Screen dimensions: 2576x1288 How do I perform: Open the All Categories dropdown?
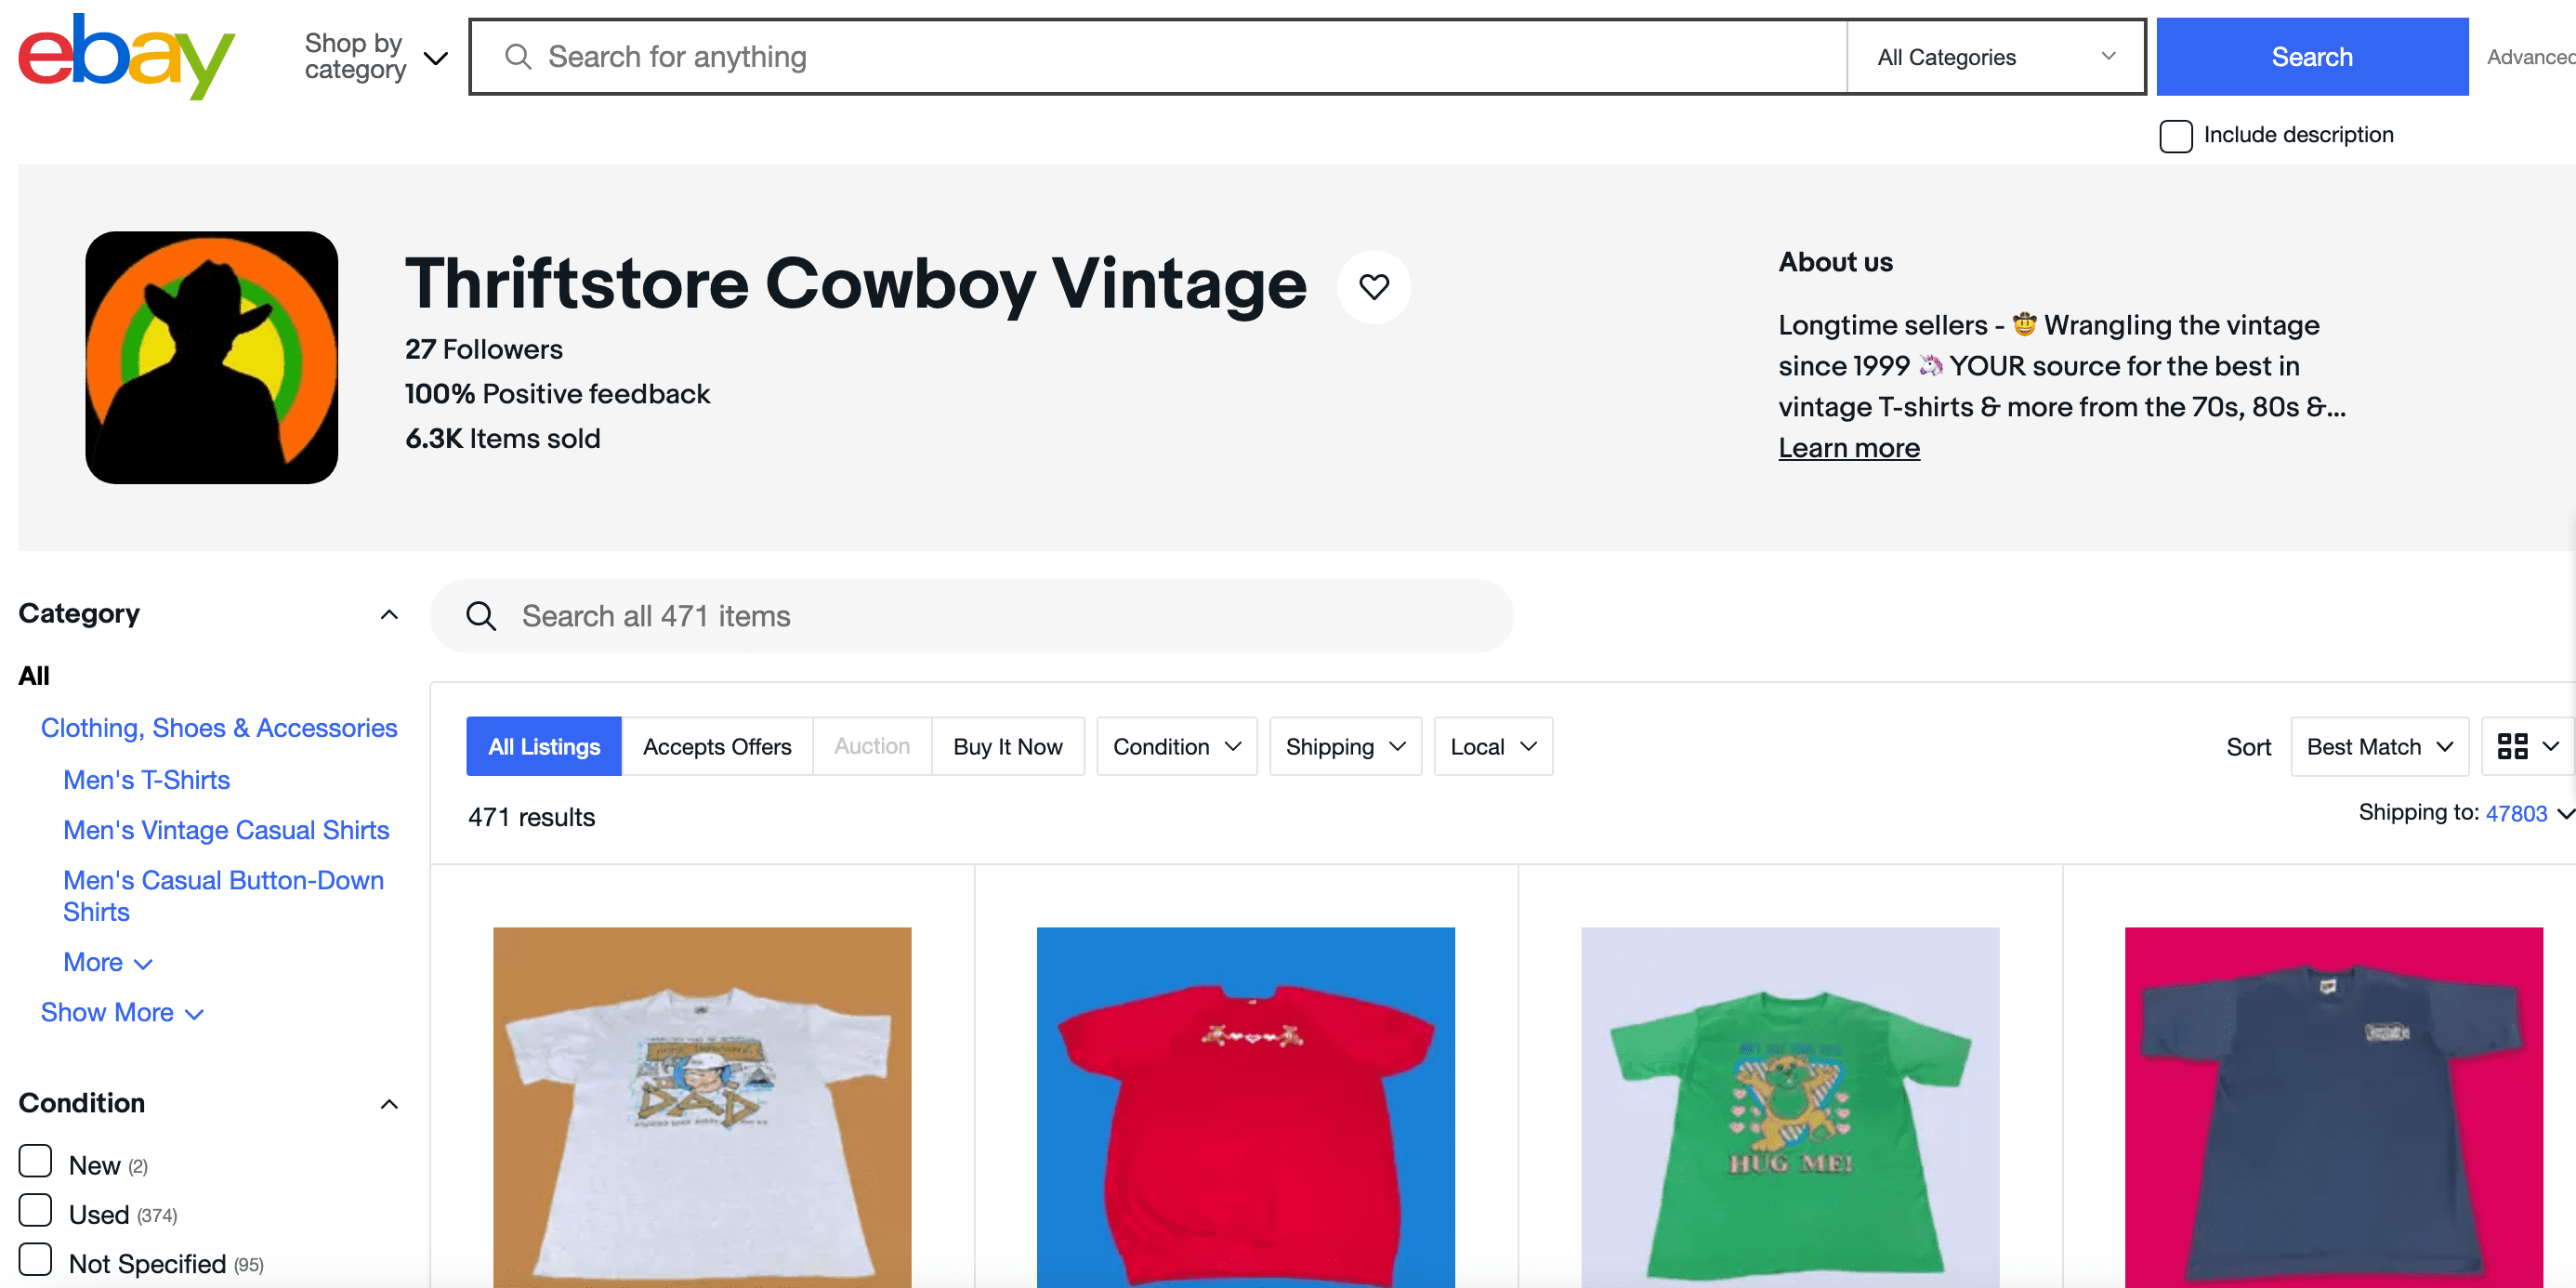tap(1994, 57)
